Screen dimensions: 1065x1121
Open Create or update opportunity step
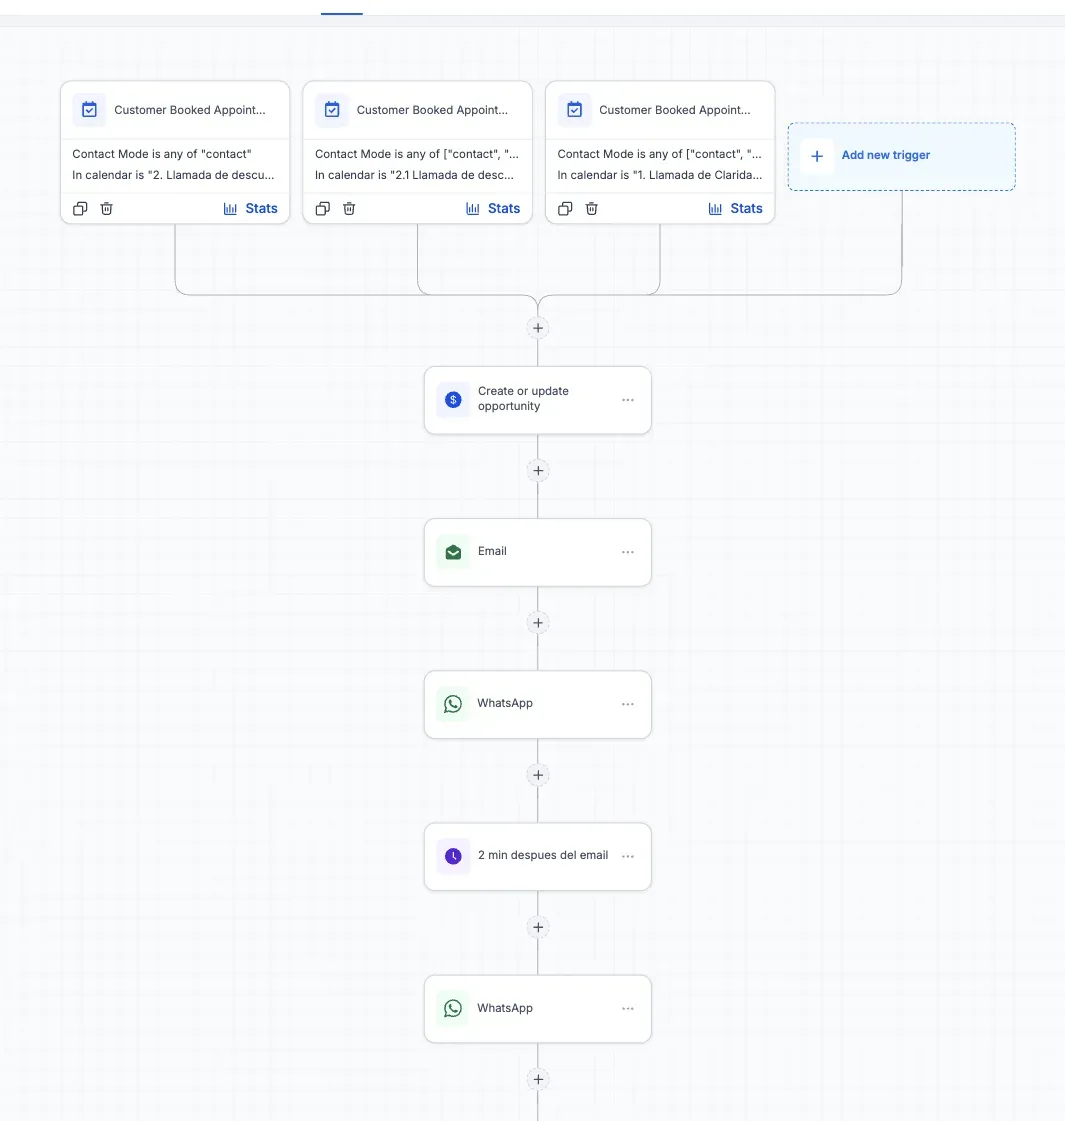pos(538,400)
